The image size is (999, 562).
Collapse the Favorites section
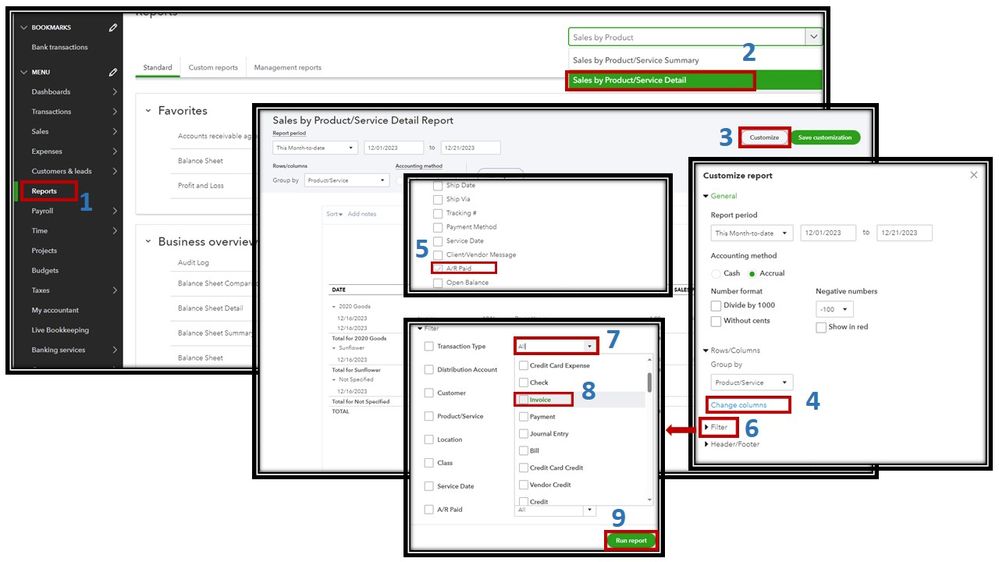(148, 110)
